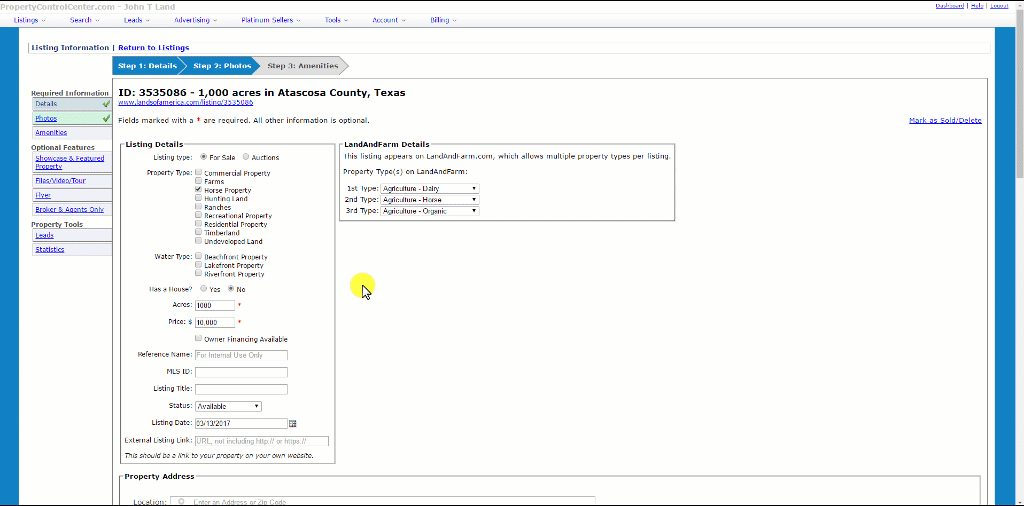
Task: Click the Acres input field
Action: coord(215,305)
